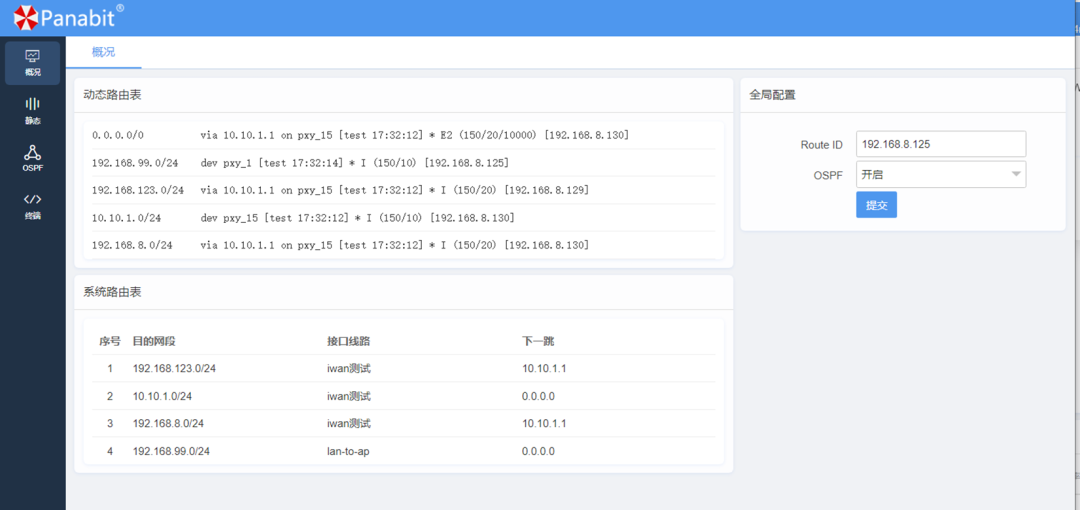The height and width of the screenshot is (510, 1080).
Task: Click the 全局配置 panel title
Action: [x=772, y=95]
